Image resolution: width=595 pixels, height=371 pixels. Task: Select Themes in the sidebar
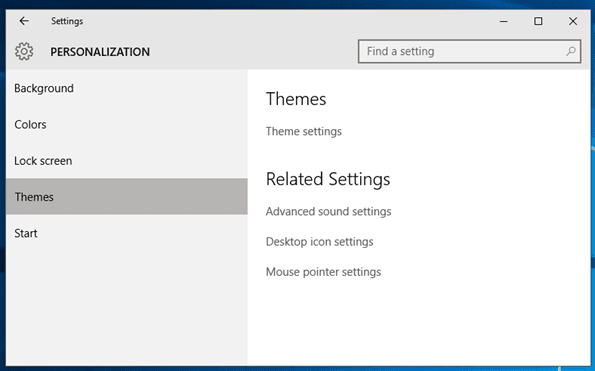[x=127, y=197]
